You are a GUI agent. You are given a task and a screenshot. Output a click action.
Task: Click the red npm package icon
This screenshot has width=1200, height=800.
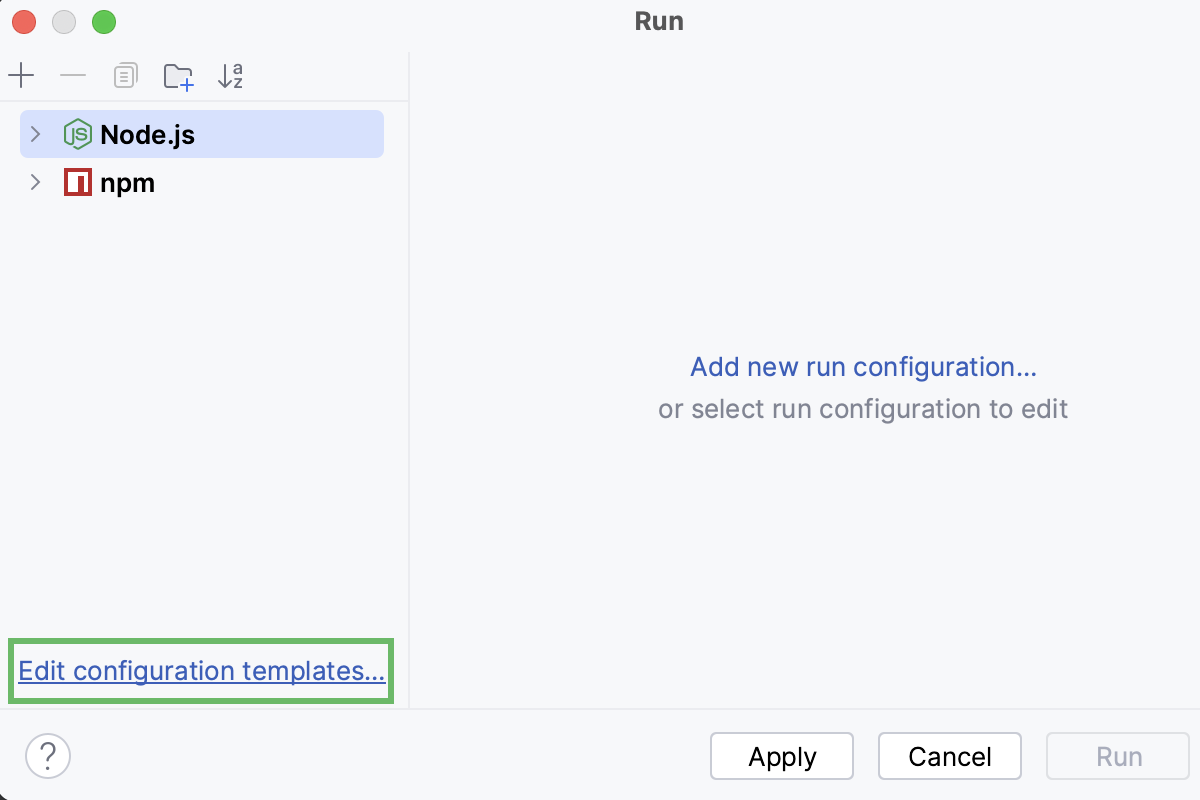(77, 182)
